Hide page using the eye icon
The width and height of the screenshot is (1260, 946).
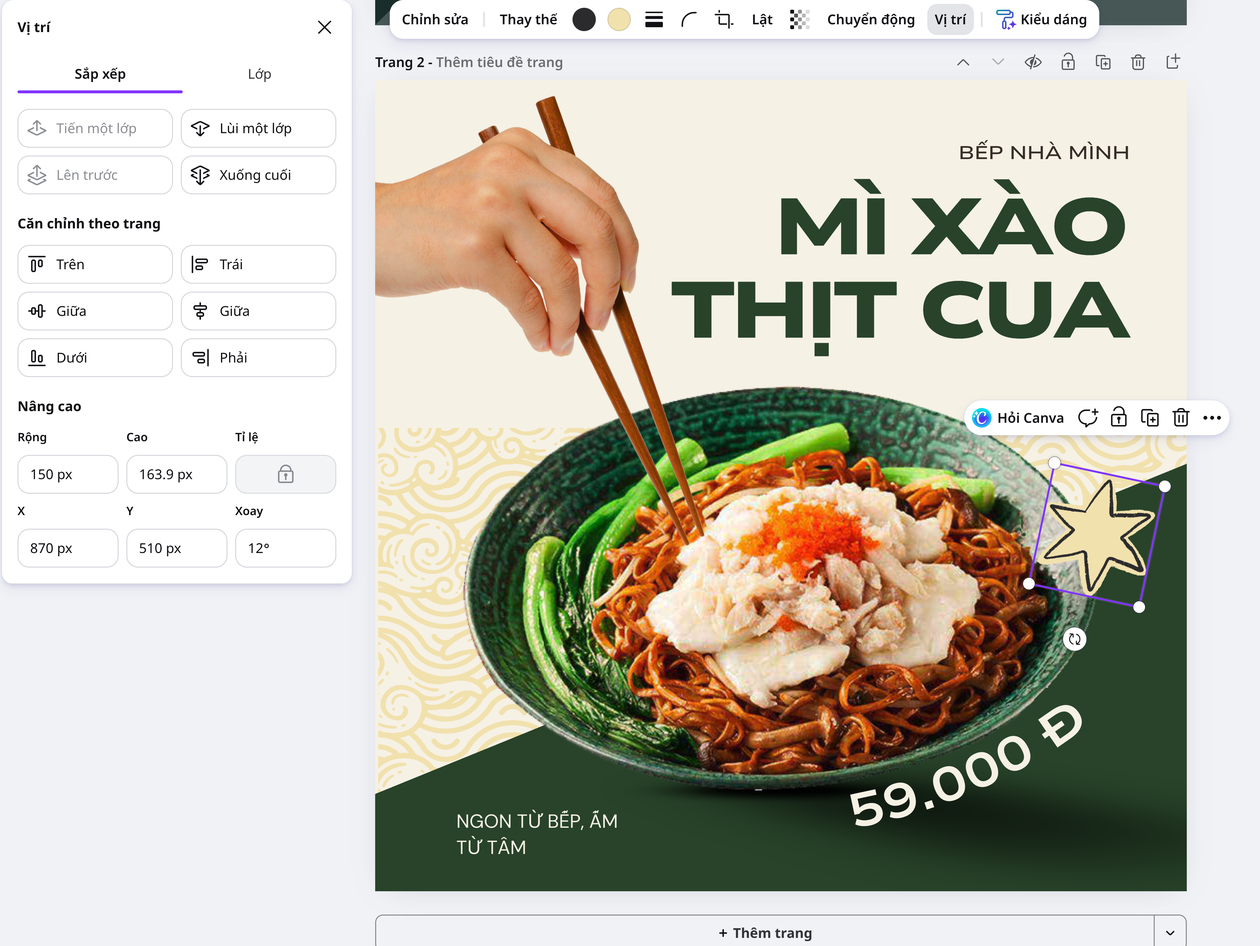point(1033,62)
